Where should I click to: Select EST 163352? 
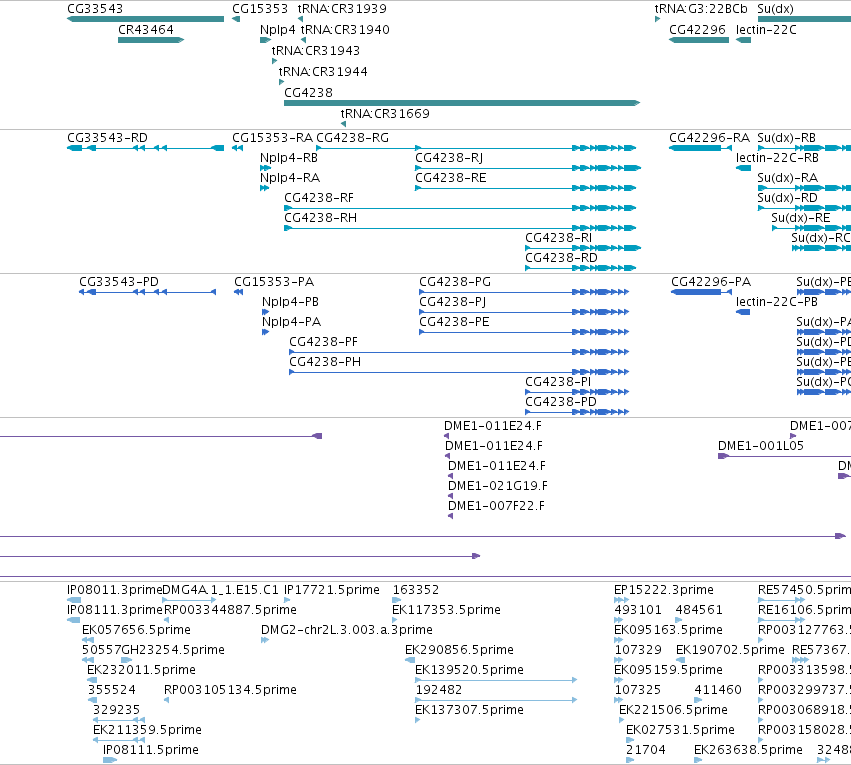click(x=397, y=600)
